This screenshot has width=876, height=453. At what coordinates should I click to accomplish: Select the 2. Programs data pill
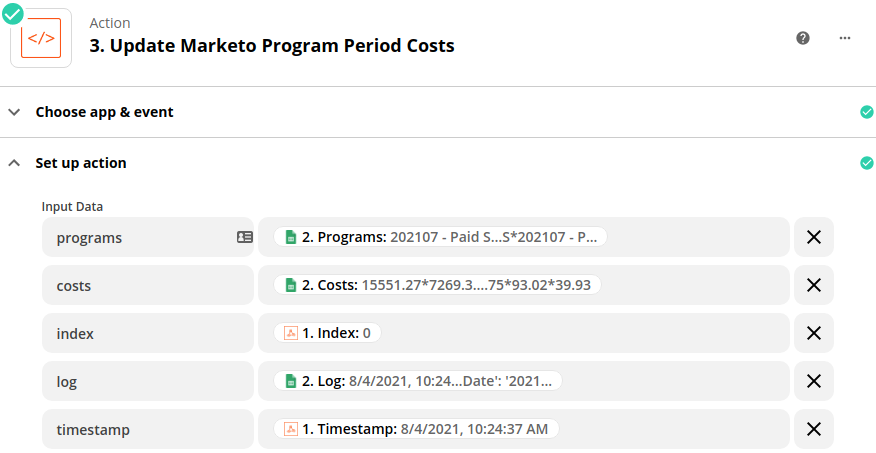(440, 237)
